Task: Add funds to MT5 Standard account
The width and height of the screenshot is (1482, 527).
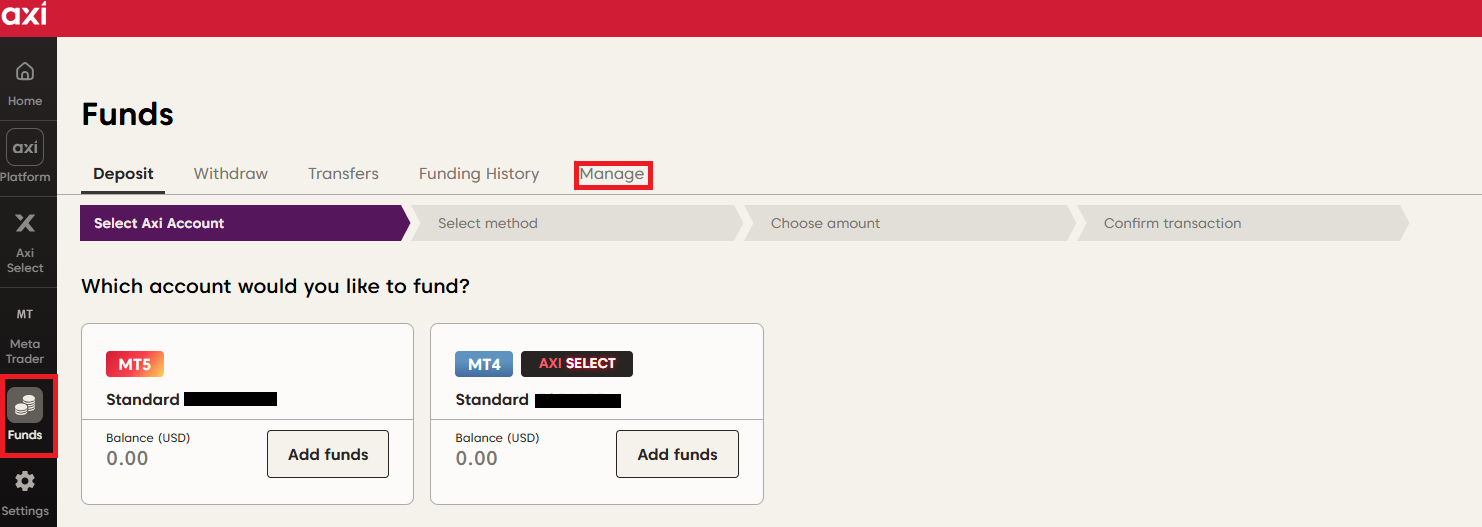Action: pos(328,454)
